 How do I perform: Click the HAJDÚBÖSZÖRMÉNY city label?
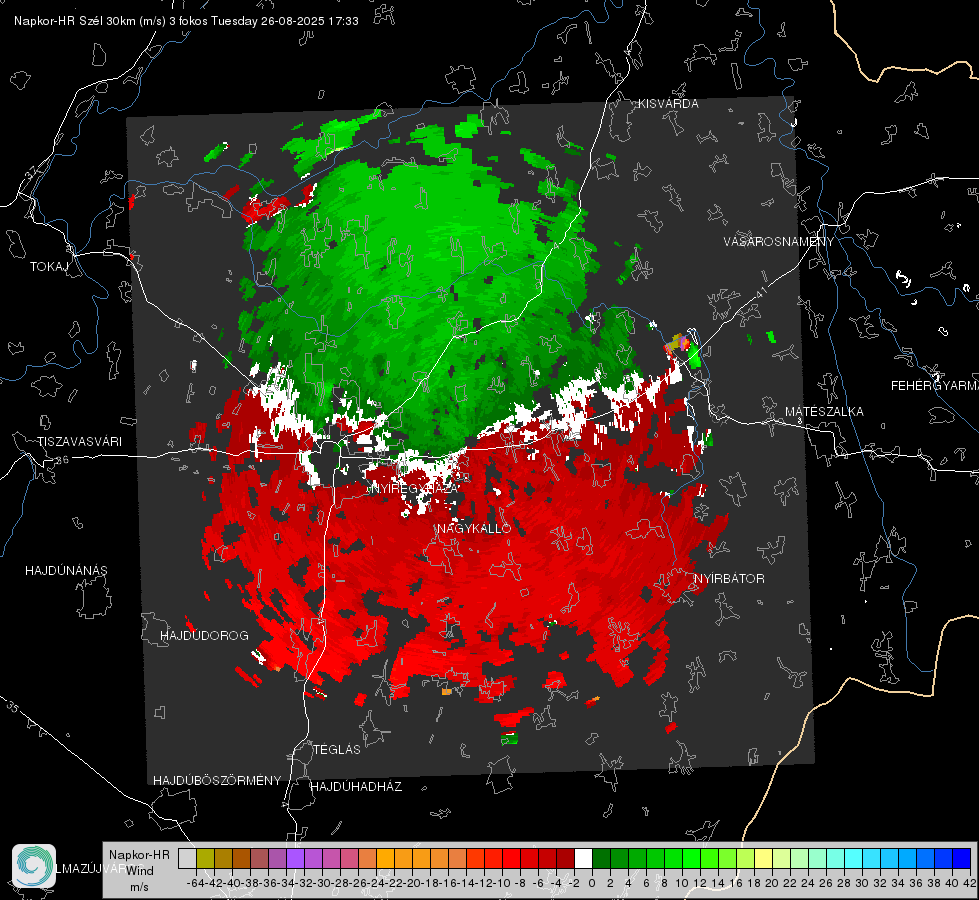tap(217, 781)
